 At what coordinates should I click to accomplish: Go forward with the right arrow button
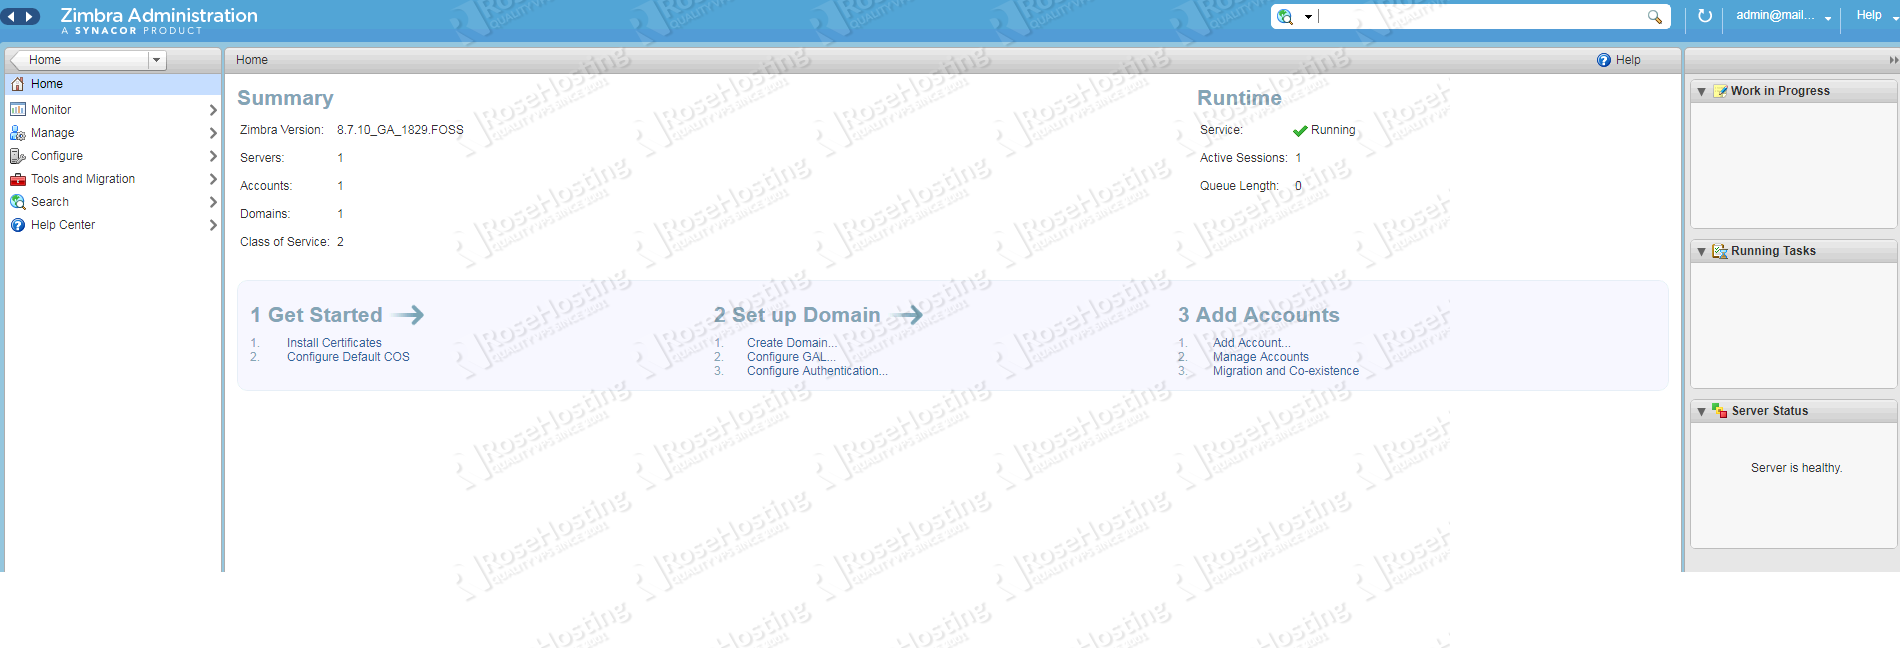30,16
